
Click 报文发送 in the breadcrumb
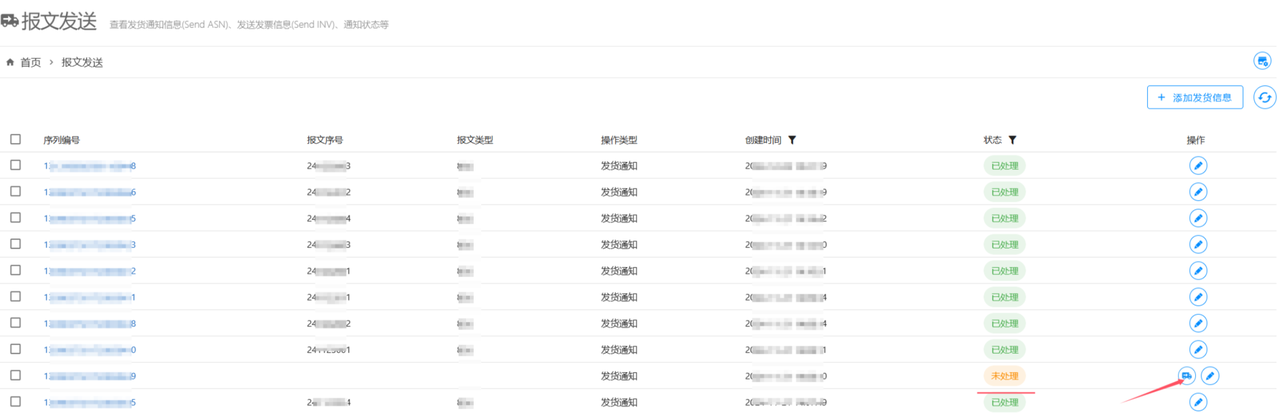82,63
